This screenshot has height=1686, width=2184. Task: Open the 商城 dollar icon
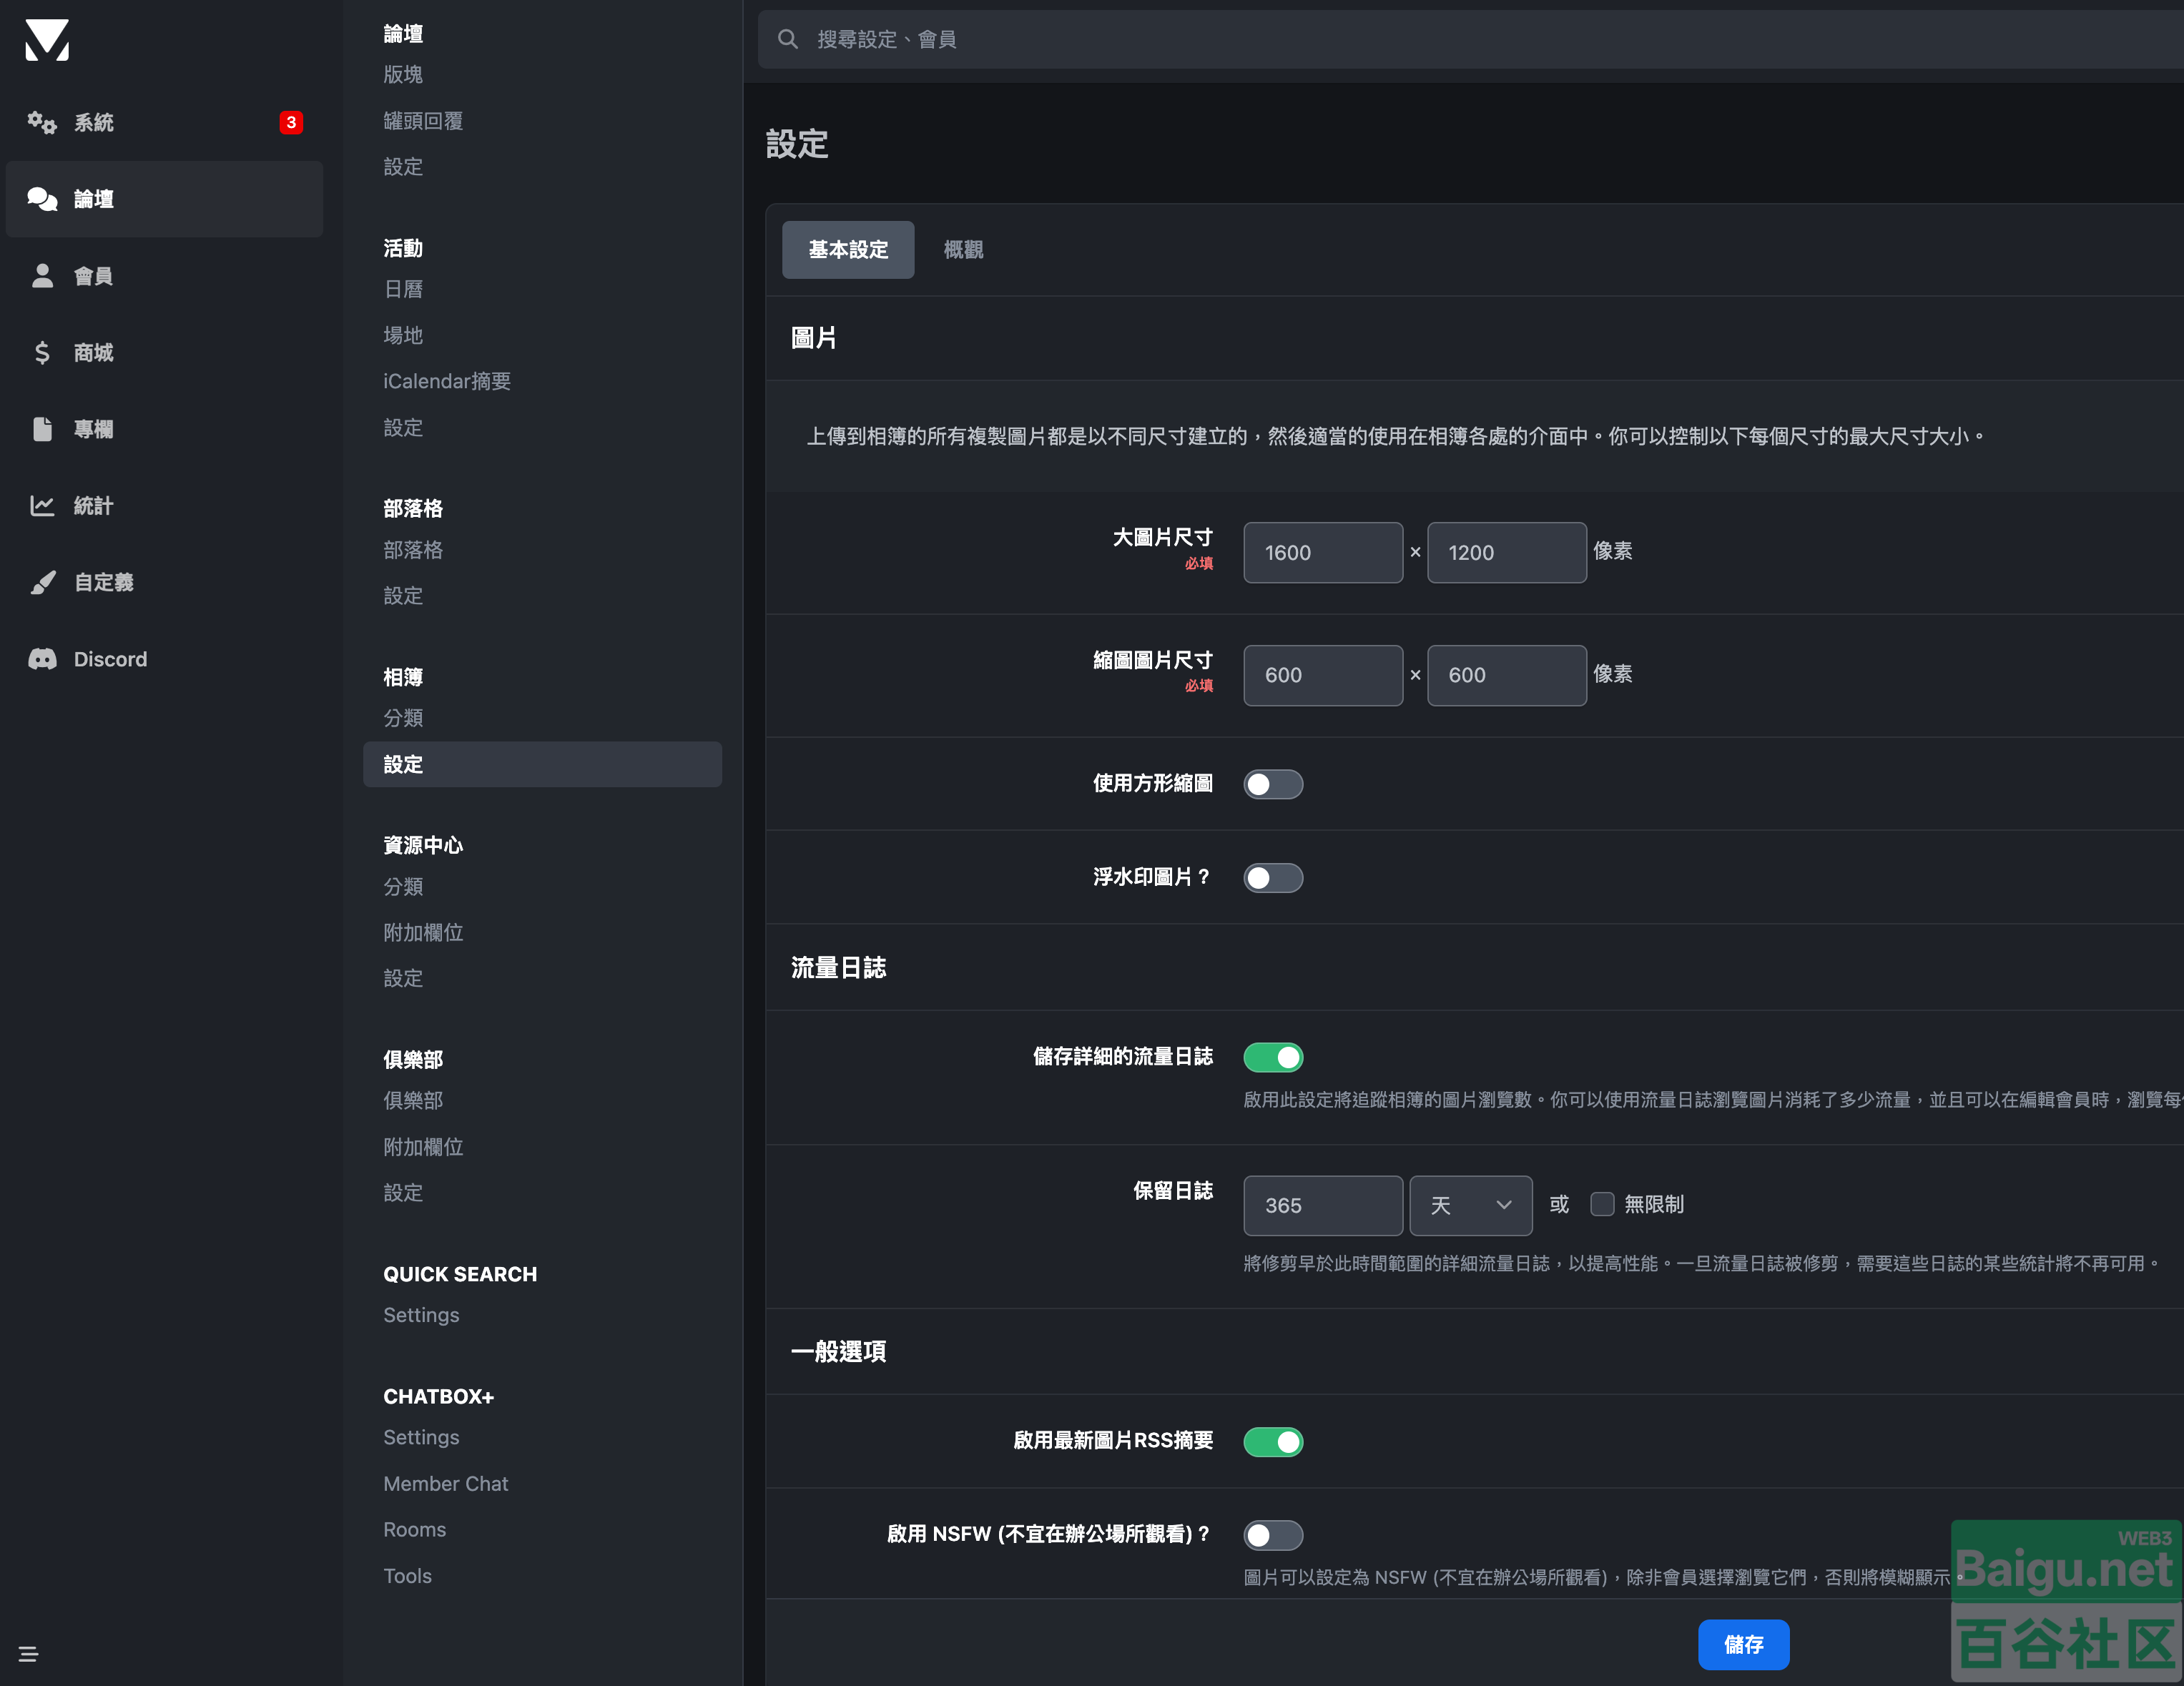pyautogui.click(x=42, y=353)
